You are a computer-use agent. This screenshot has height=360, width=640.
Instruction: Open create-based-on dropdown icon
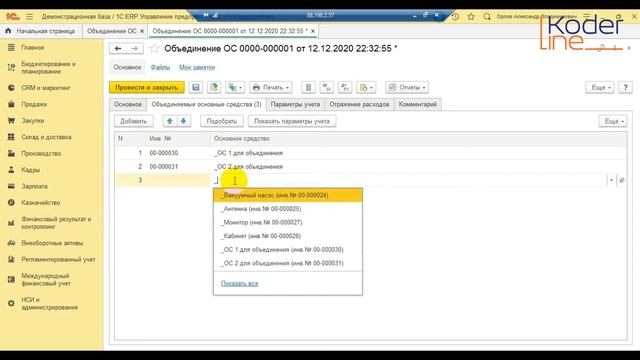[x=235, y=87]
